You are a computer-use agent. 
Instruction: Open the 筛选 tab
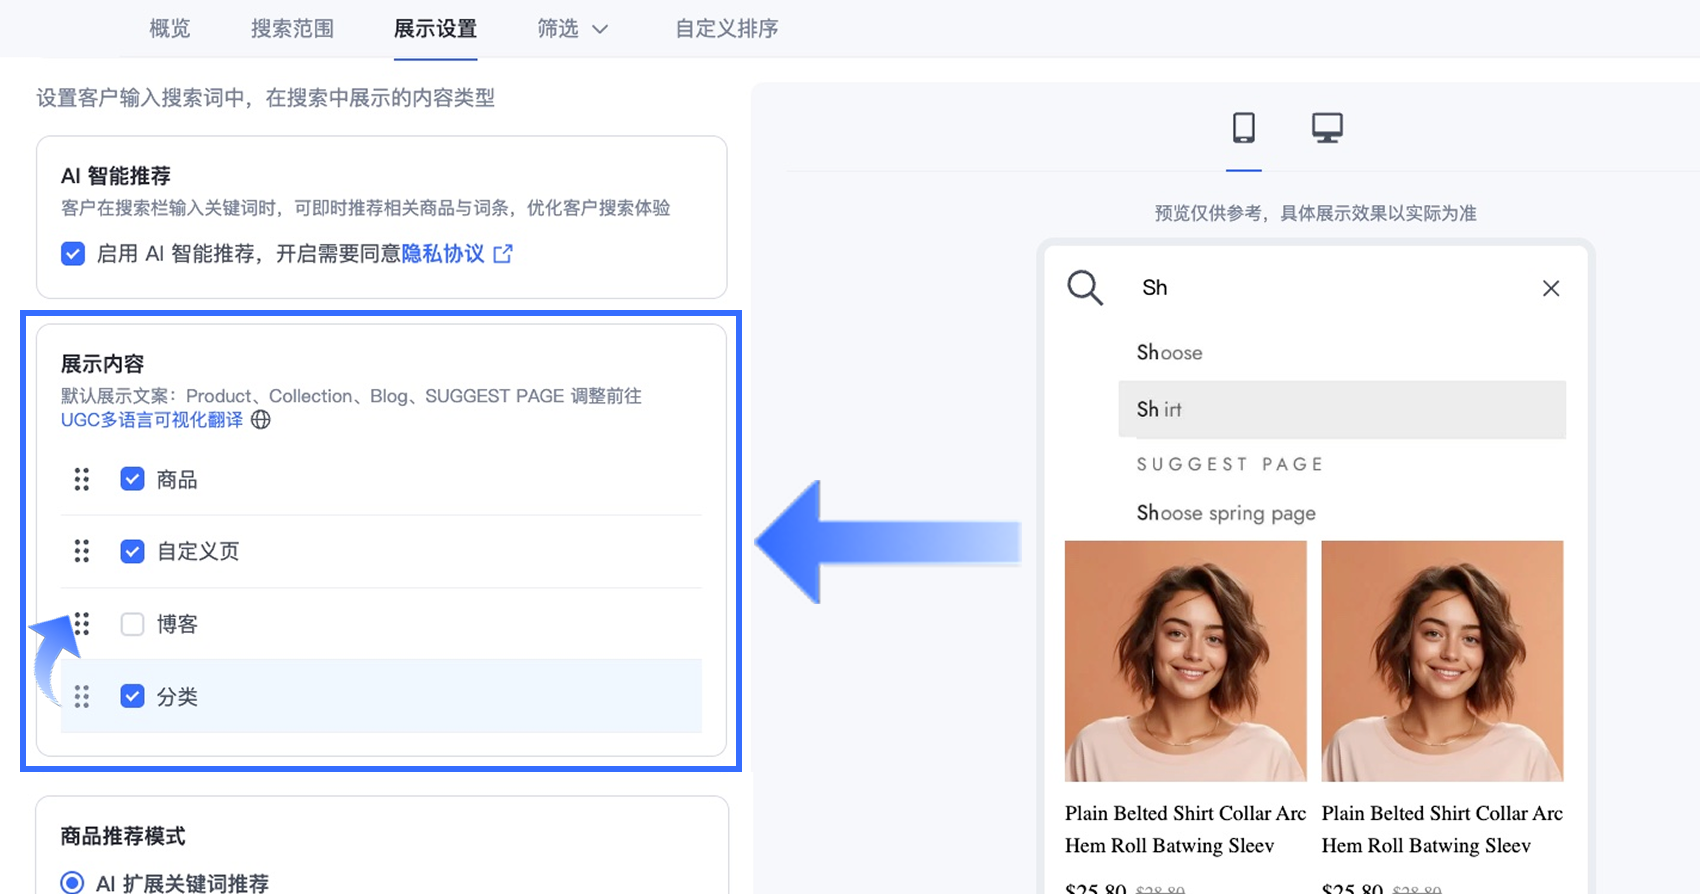pyautogui.click(x=558, y=29)
